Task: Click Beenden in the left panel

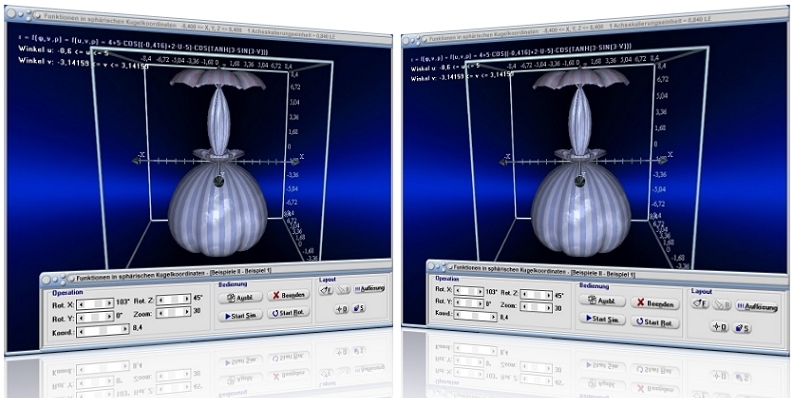Action: tap(288, 295)
